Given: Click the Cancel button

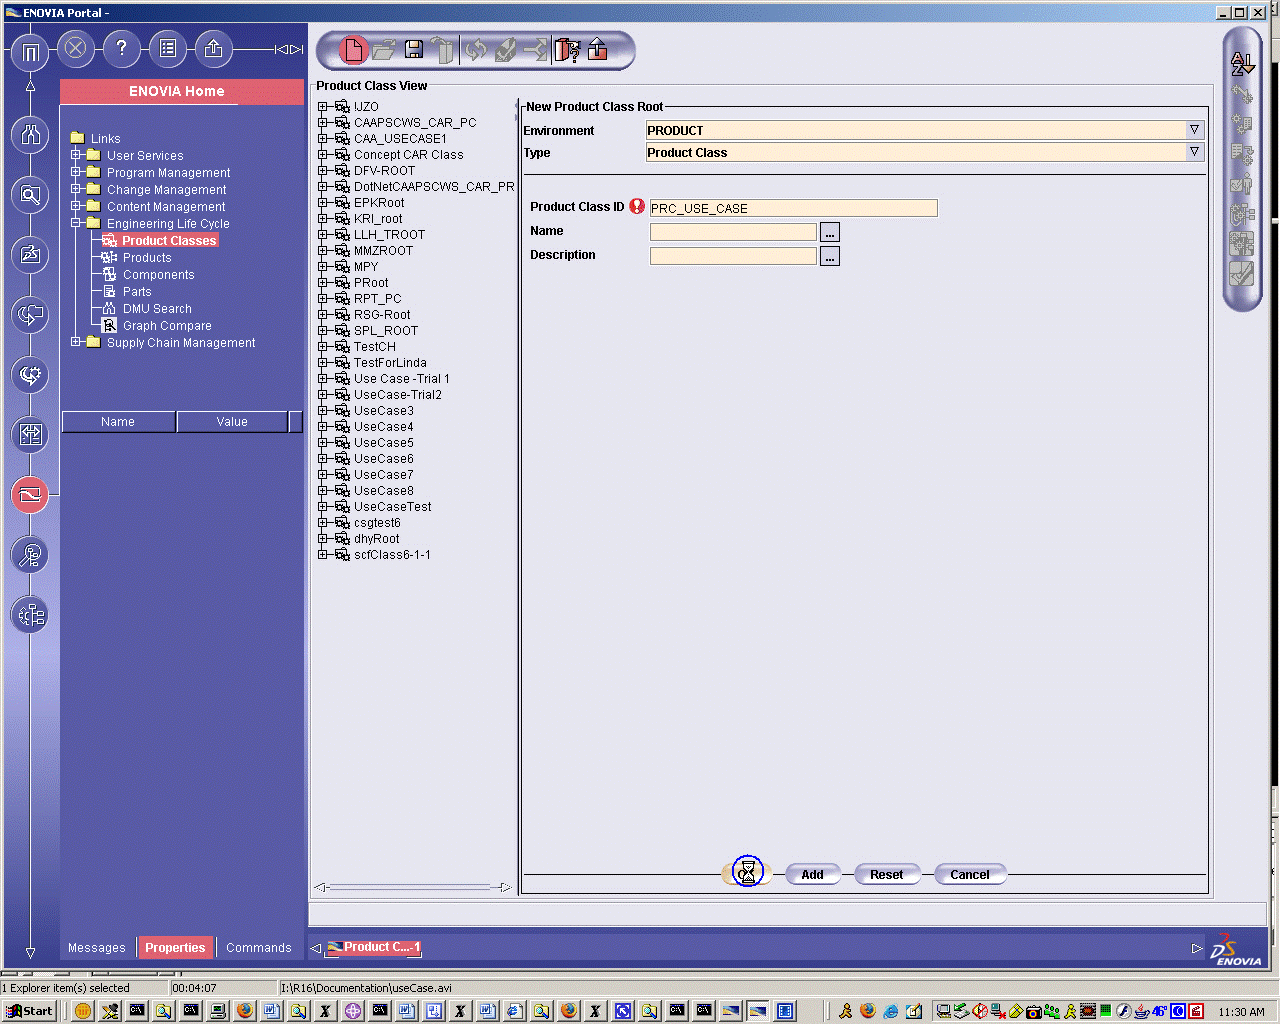Looking at the screenshot, I should coord(970,874).
